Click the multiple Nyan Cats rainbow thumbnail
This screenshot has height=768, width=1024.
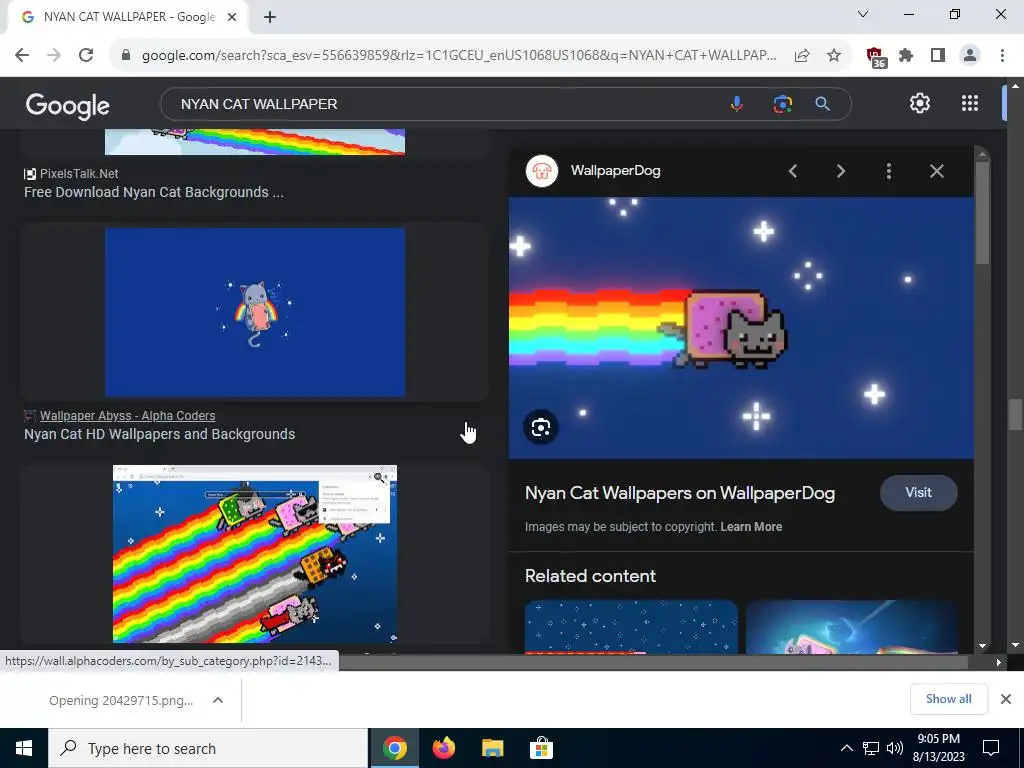[255, 554]
